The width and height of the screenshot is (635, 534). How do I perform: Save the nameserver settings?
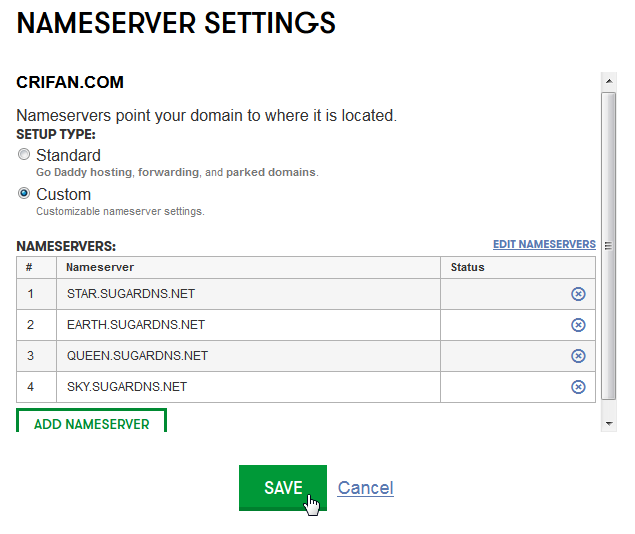(x=283, y=488)
